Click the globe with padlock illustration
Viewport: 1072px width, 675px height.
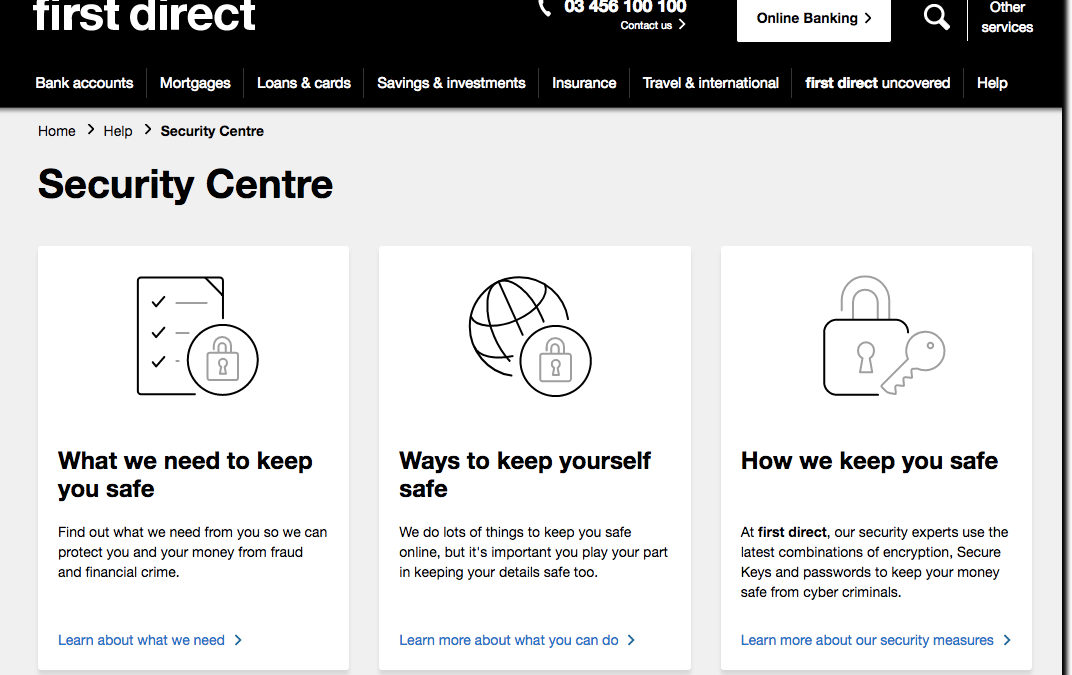pos(530,336)
